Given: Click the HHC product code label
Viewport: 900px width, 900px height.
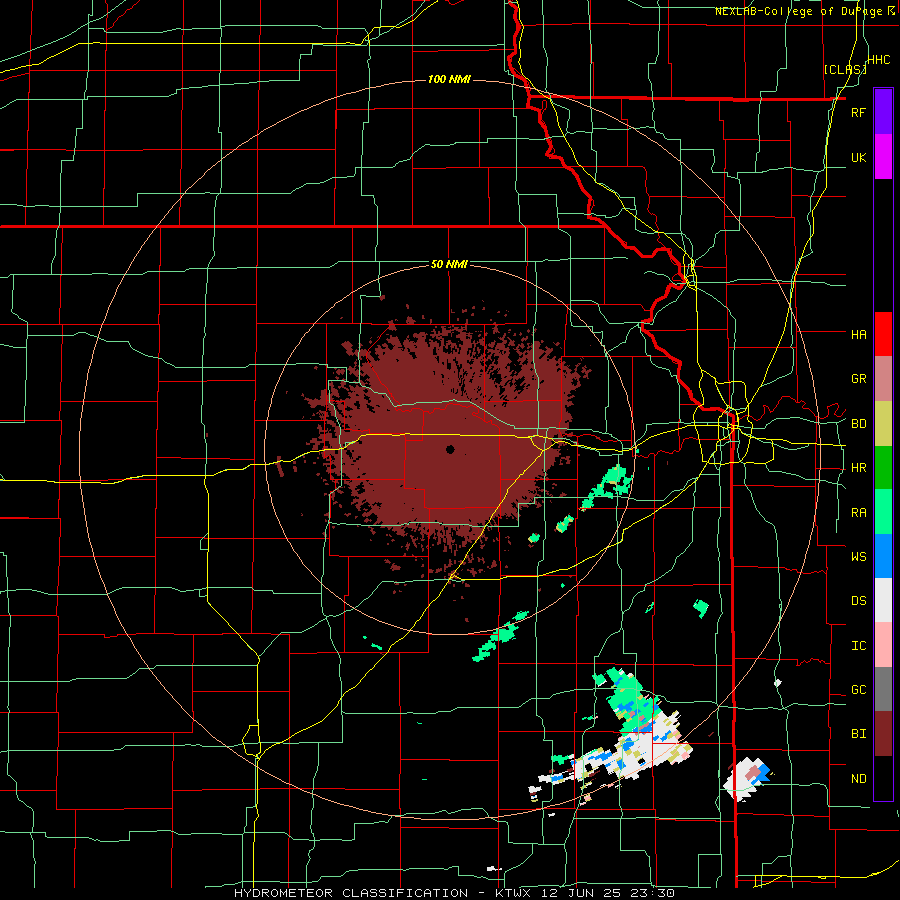Looking at the screenshot, I should 878,60.
